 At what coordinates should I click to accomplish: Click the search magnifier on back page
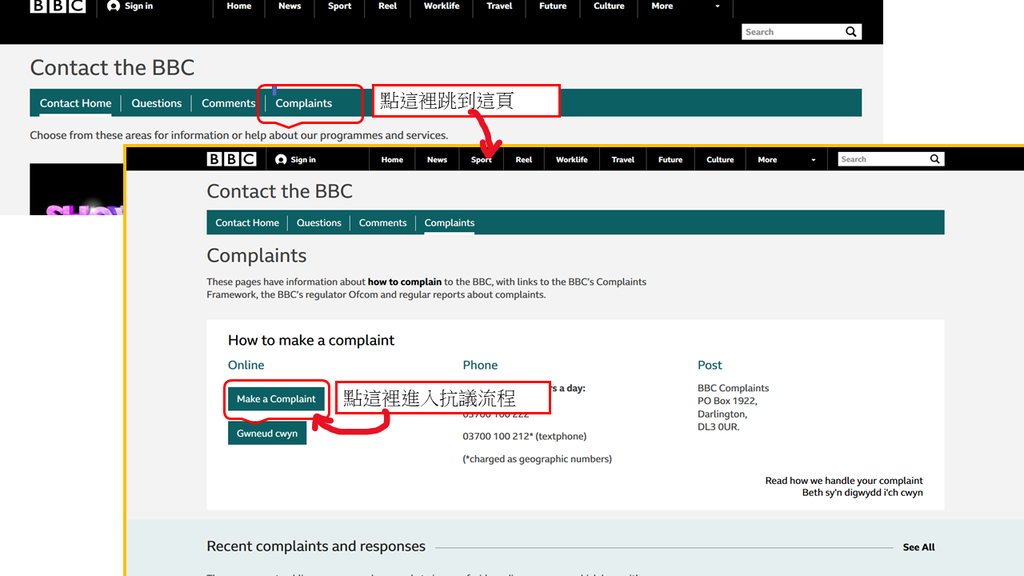point(850,31)
